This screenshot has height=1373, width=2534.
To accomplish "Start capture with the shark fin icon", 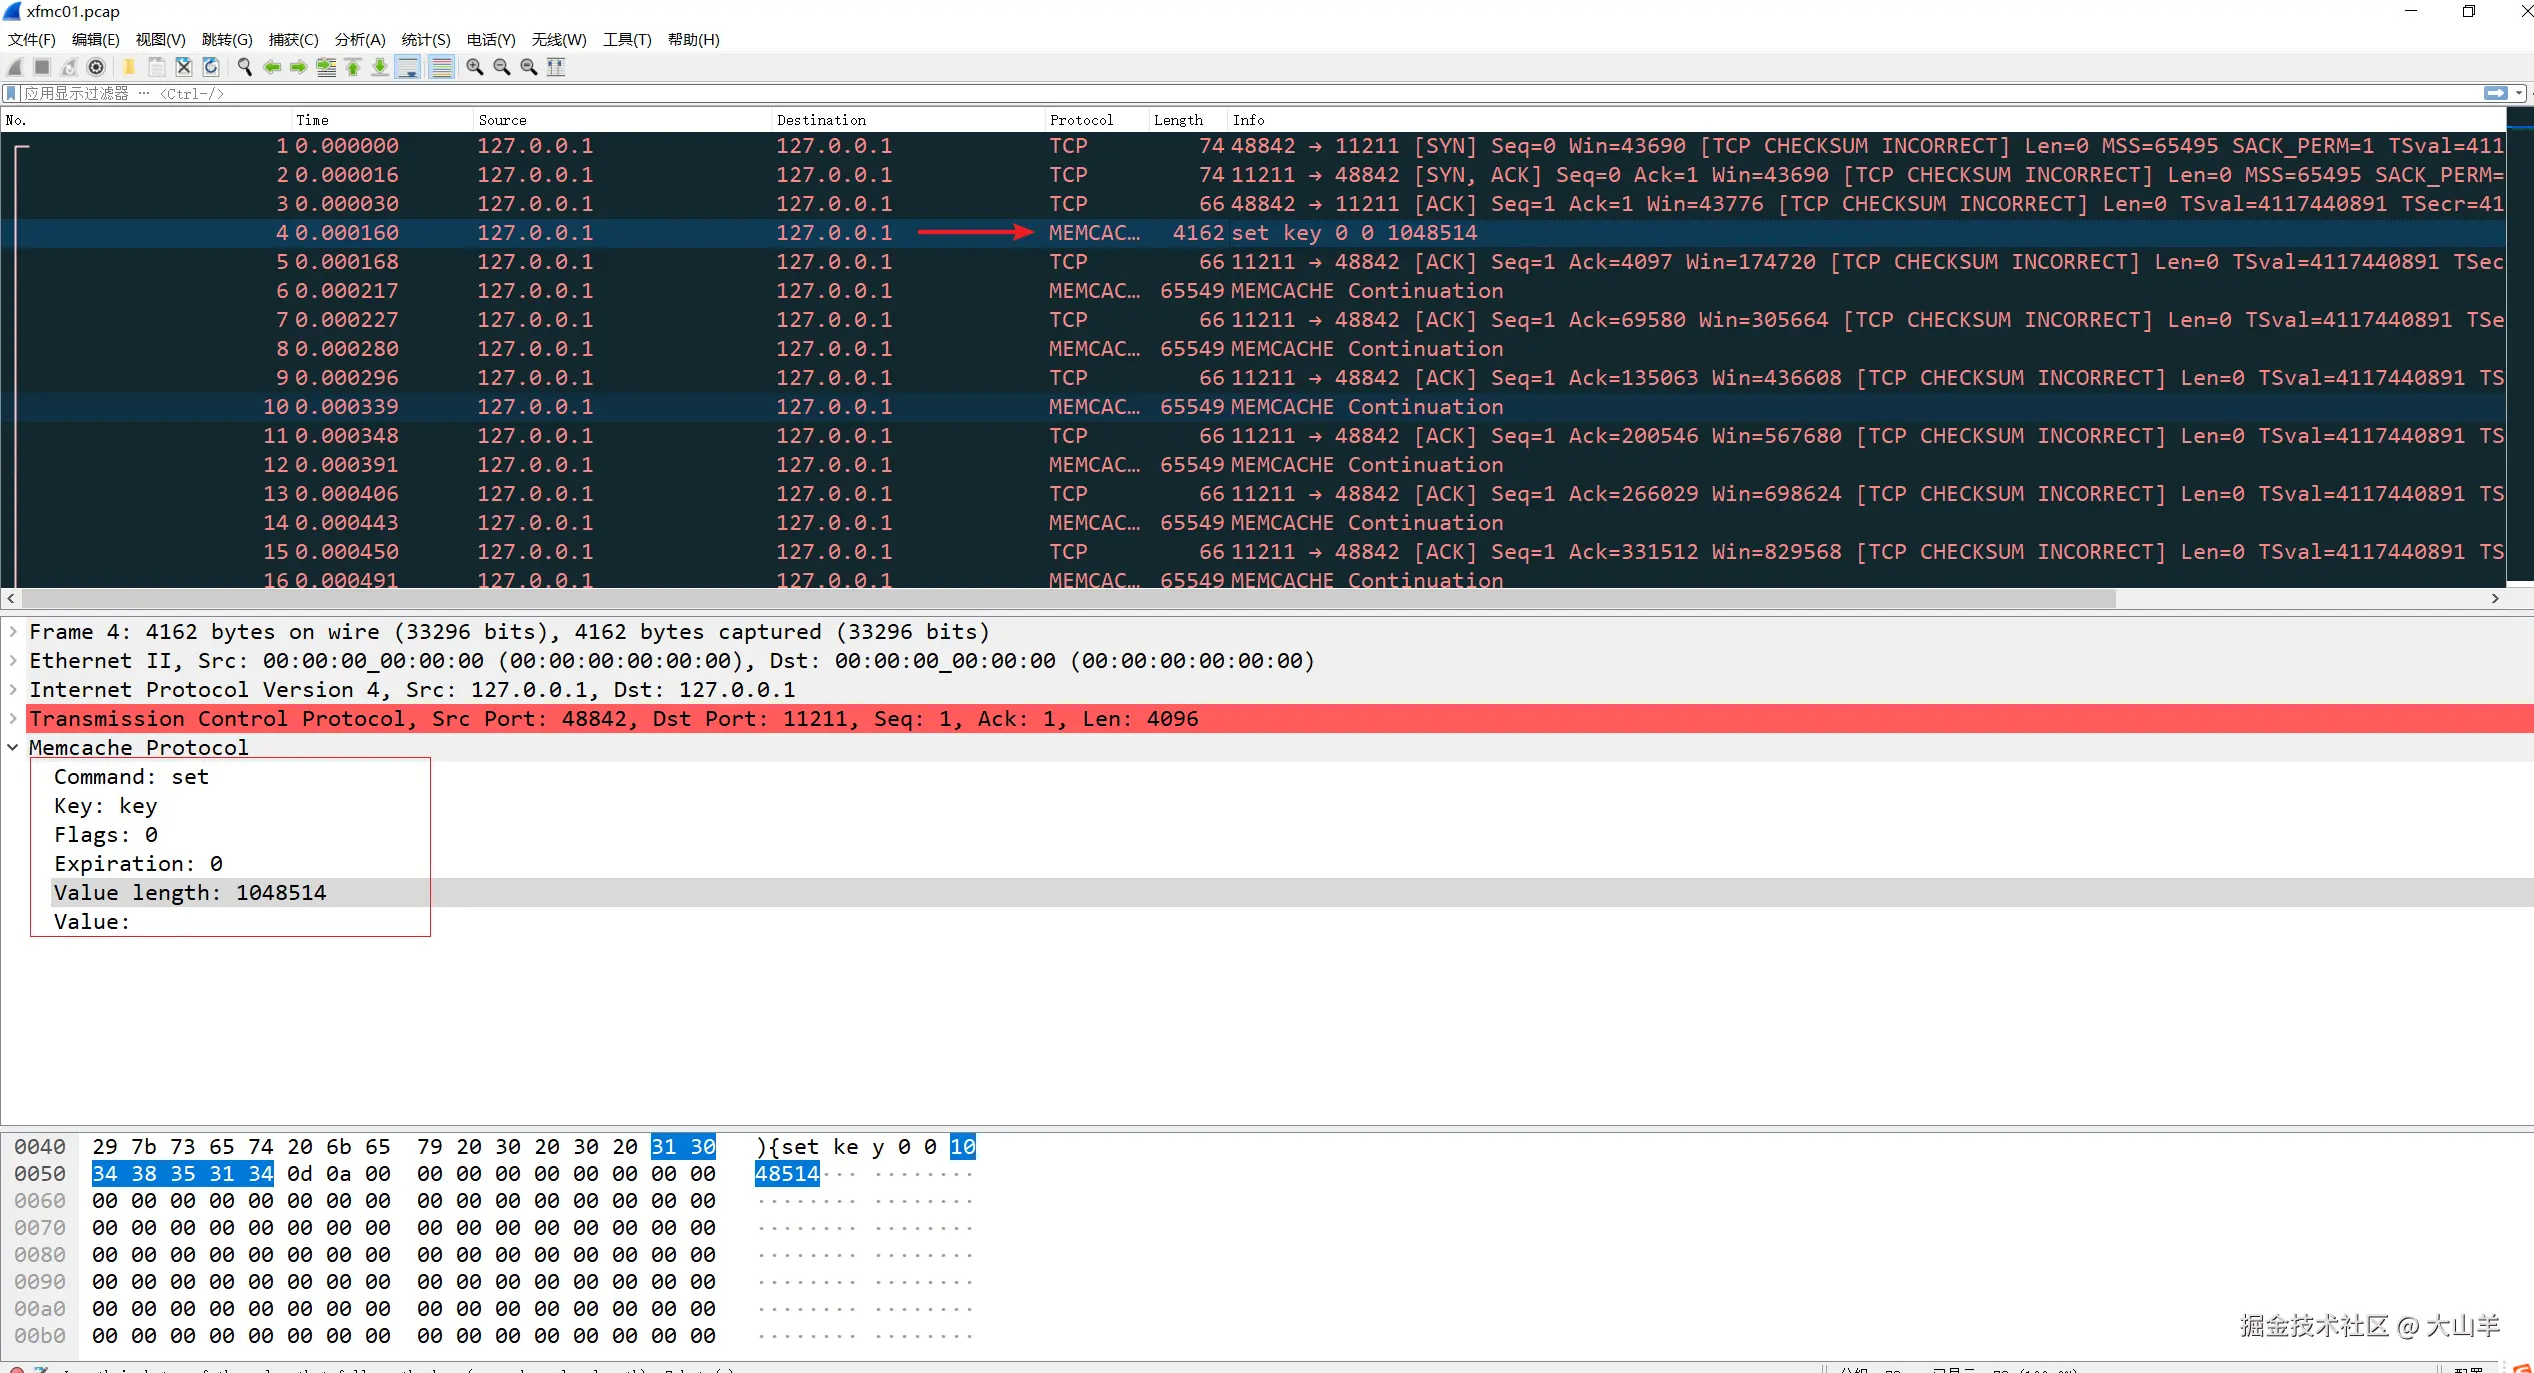I will 15,67.
